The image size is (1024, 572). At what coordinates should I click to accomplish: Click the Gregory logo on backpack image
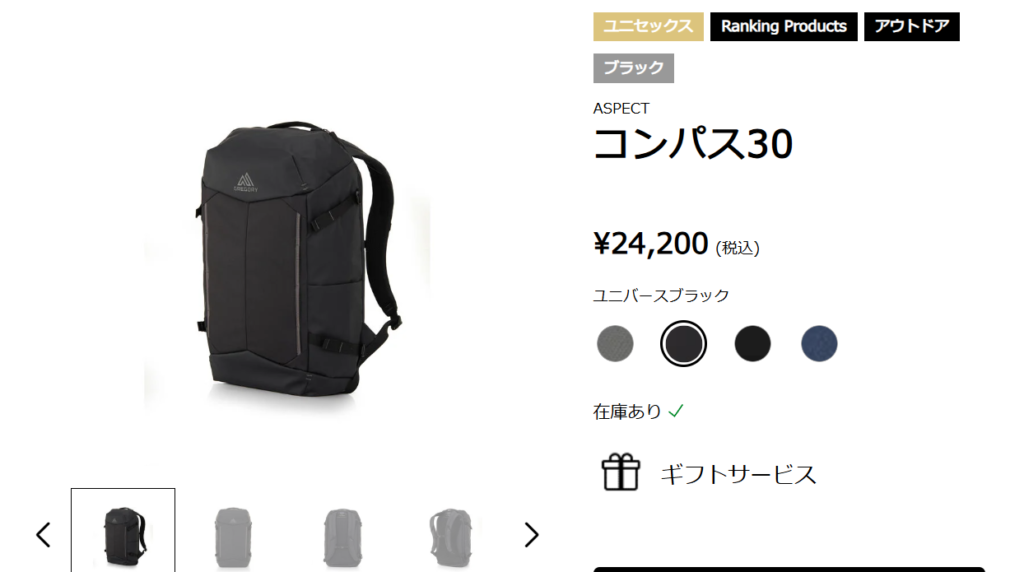(x=246, y=182)
